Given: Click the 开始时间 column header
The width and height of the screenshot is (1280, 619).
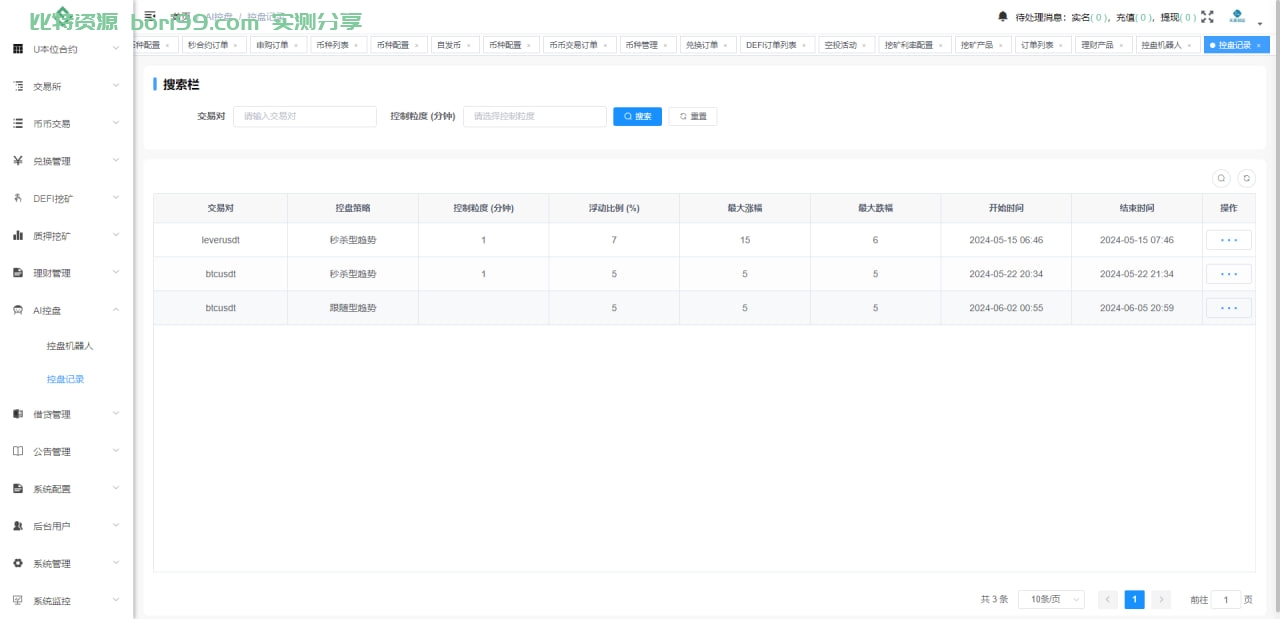Looking at the screenshot, I should 1006,208.
